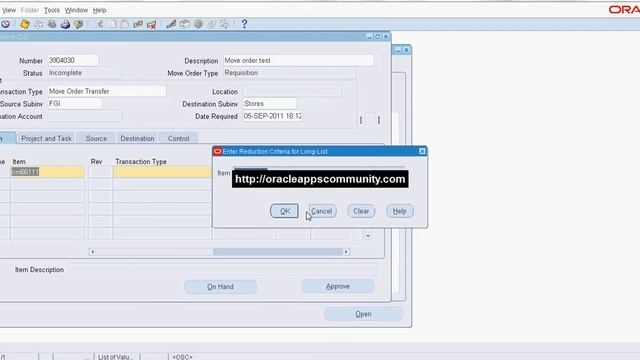
Task: Click the Approve button
Action: 338,286
